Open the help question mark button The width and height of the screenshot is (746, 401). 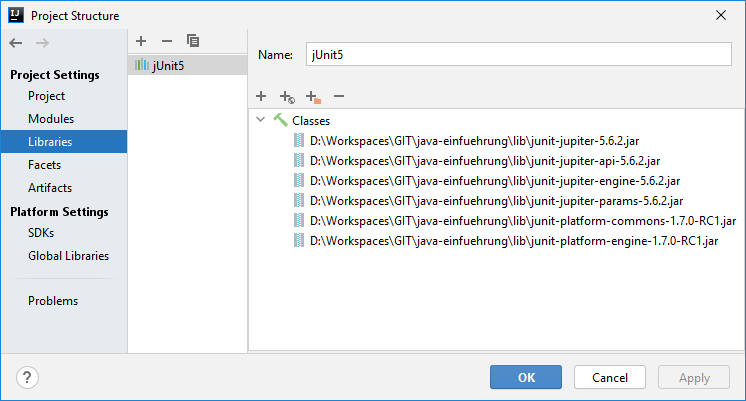[27, 378]
